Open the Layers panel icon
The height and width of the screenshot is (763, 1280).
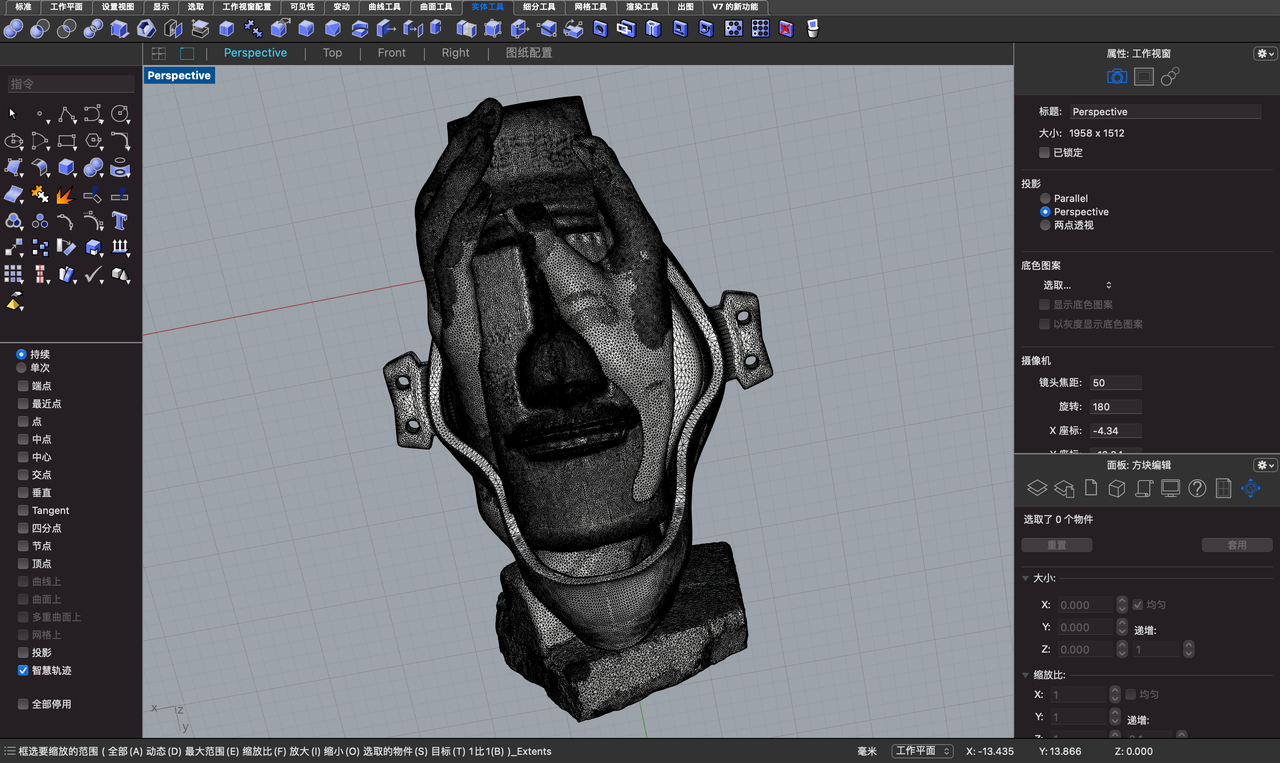tap(1037, 488)
